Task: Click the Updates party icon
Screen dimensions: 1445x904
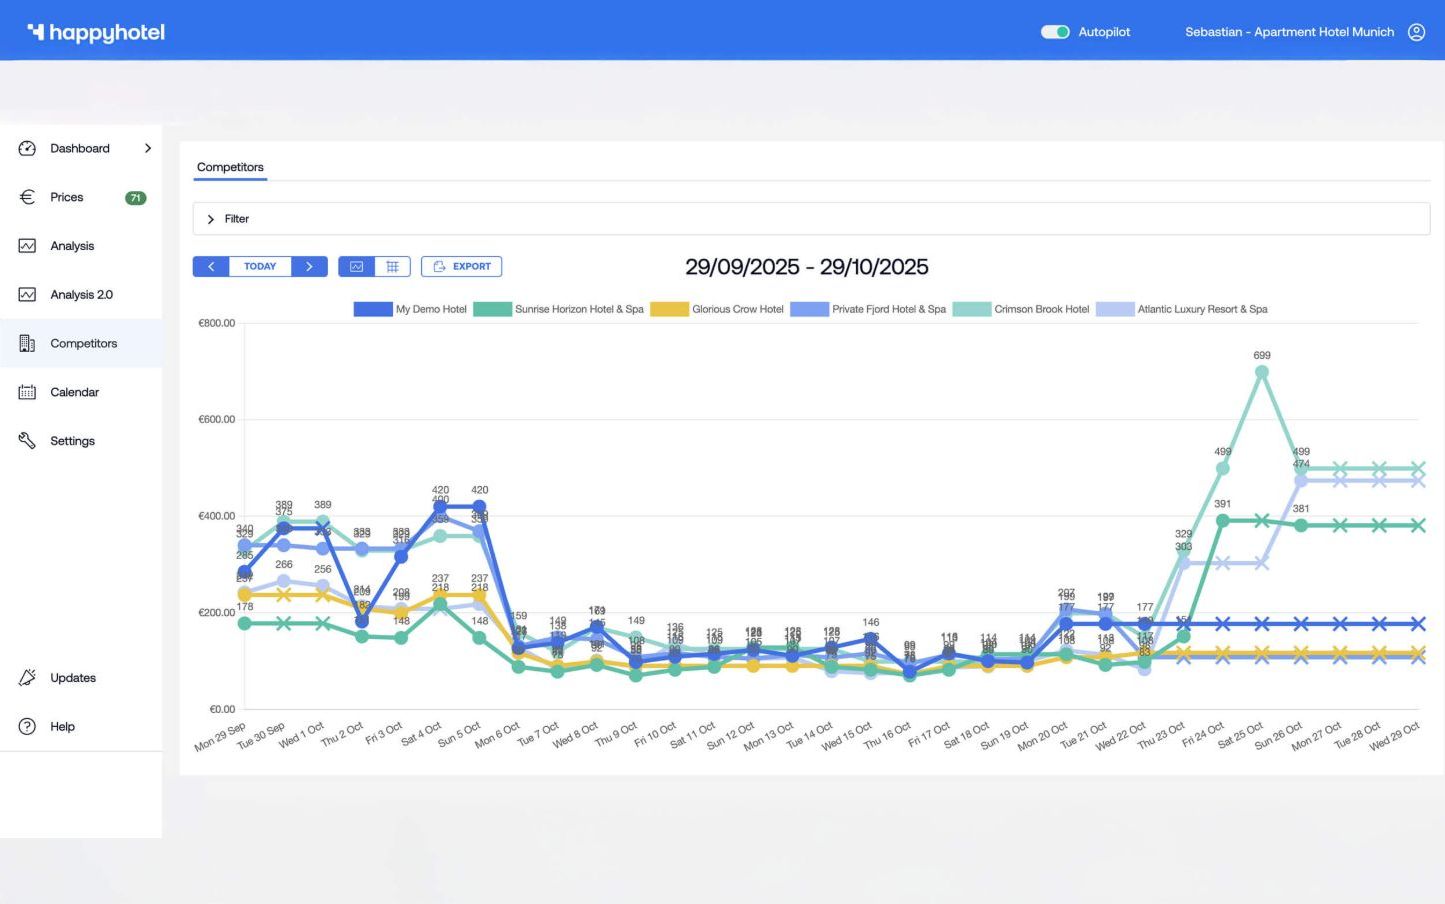Action: click(27, 678)
